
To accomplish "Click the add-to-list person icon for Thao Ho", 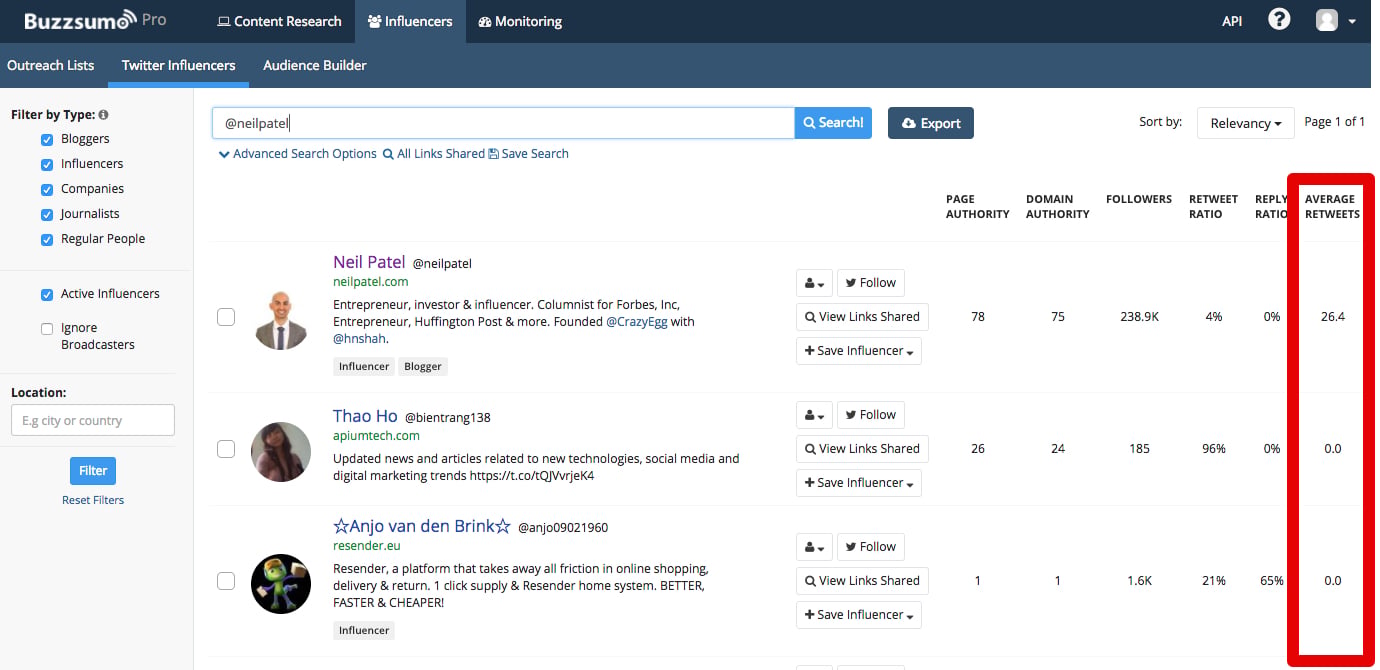I will 813,415.
